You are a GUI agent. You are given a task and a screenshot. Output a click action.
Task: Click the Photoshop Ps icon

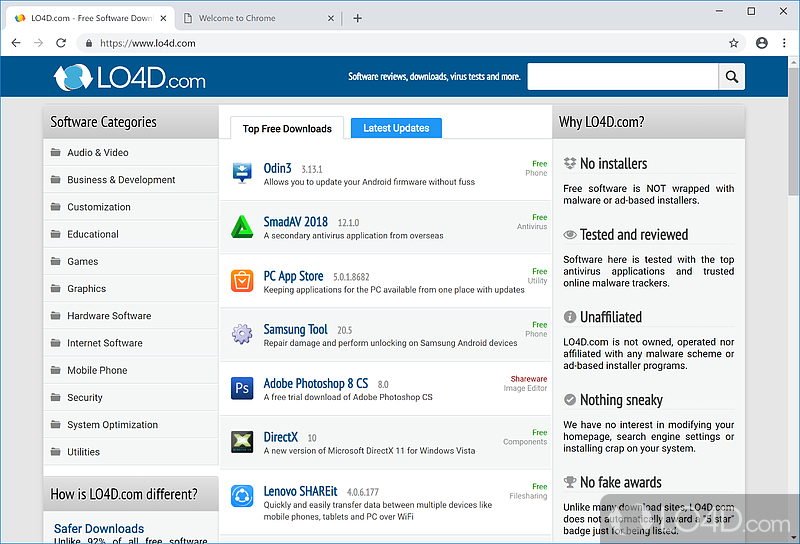tap(242, 388)
